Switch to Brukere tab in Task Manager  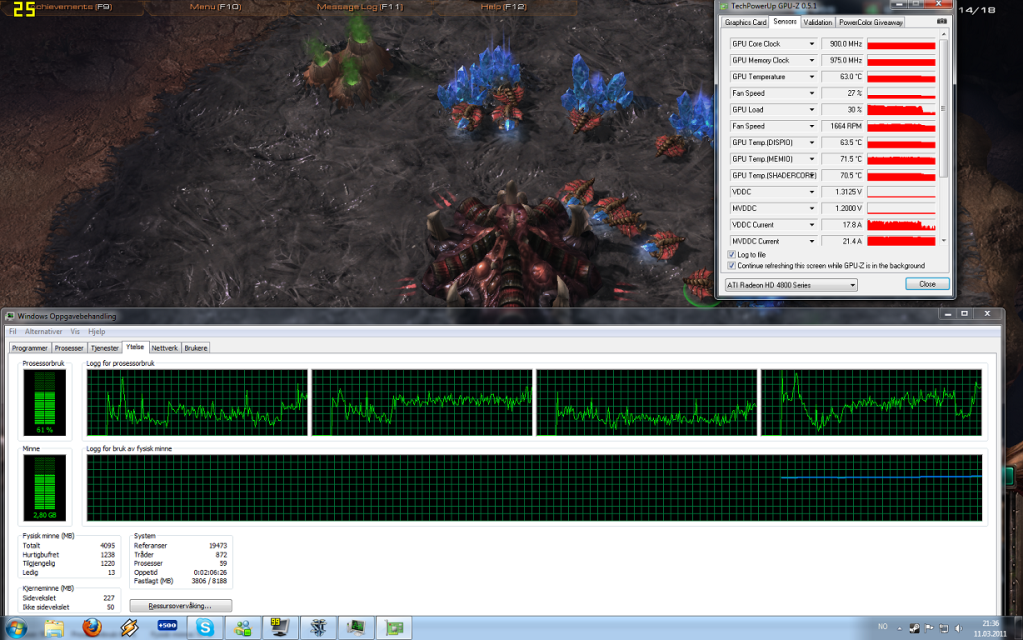click(196, 348)
